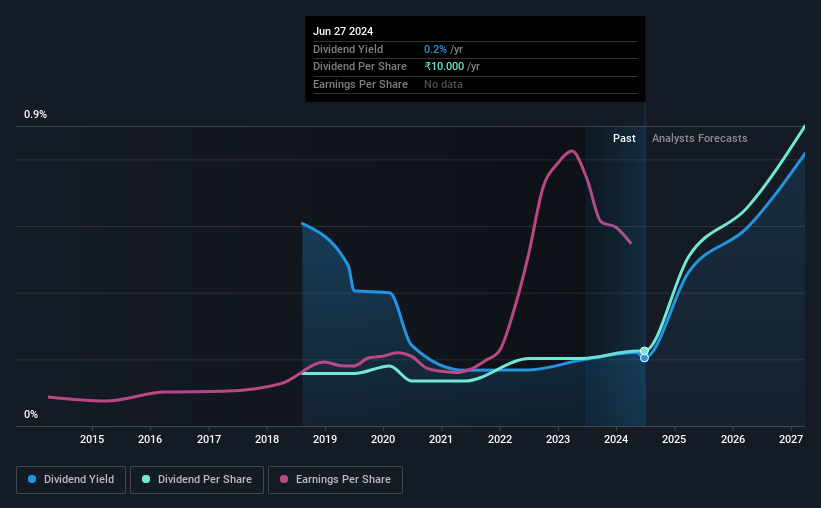Image resolution: width=821 pixels, height=508 pixels.
Task: Select the Past section label
Action: [624, 138]
